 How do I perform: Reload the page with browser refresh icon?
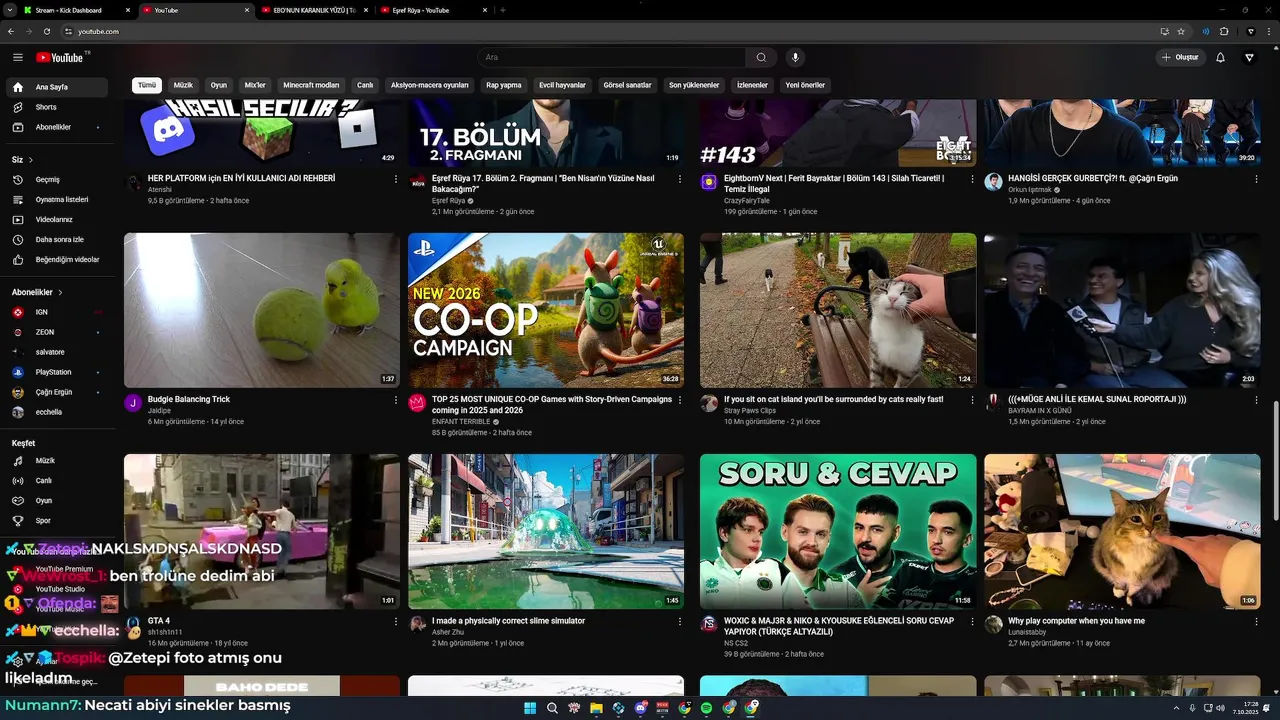pos(45,32)
